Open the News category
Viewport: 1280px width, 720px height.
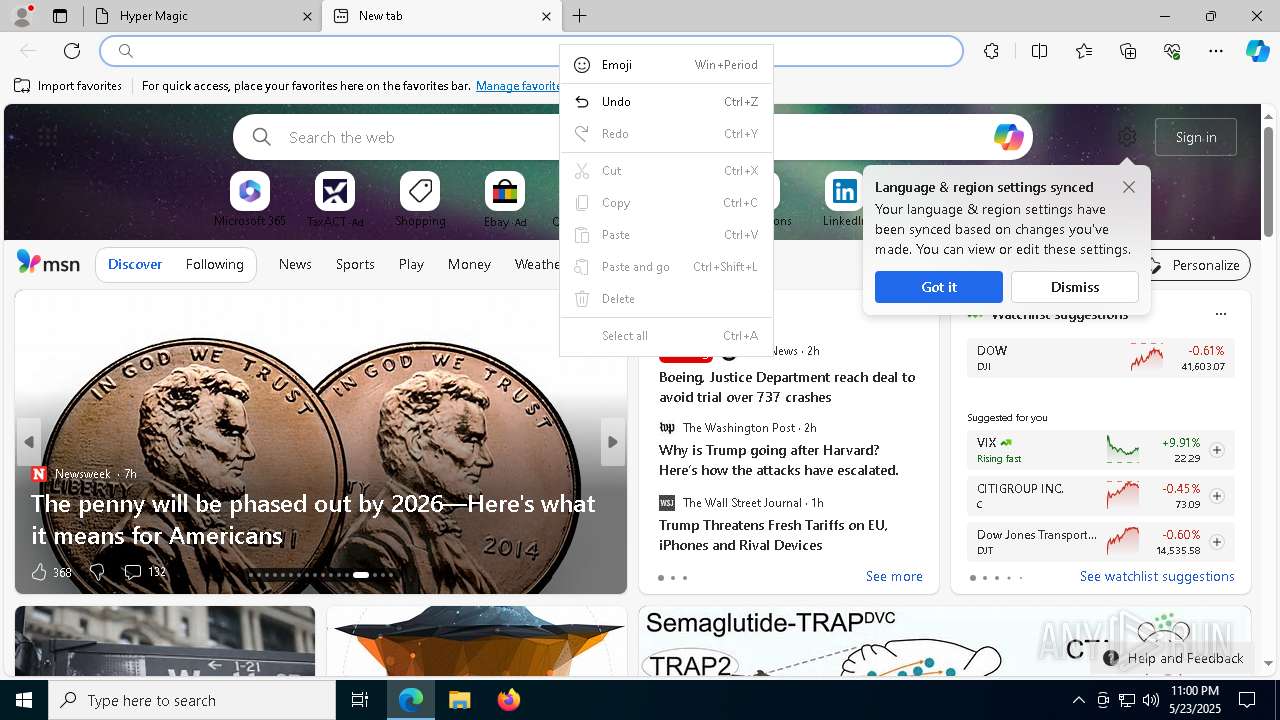point(295,264)
